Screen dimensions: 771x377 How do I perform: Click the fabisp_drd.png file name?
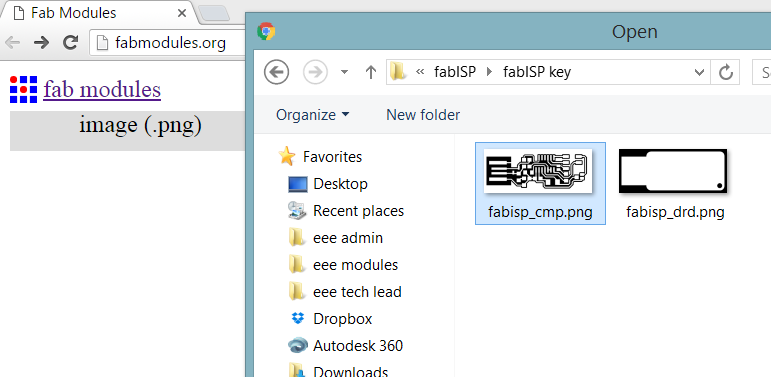pos(676,212)
